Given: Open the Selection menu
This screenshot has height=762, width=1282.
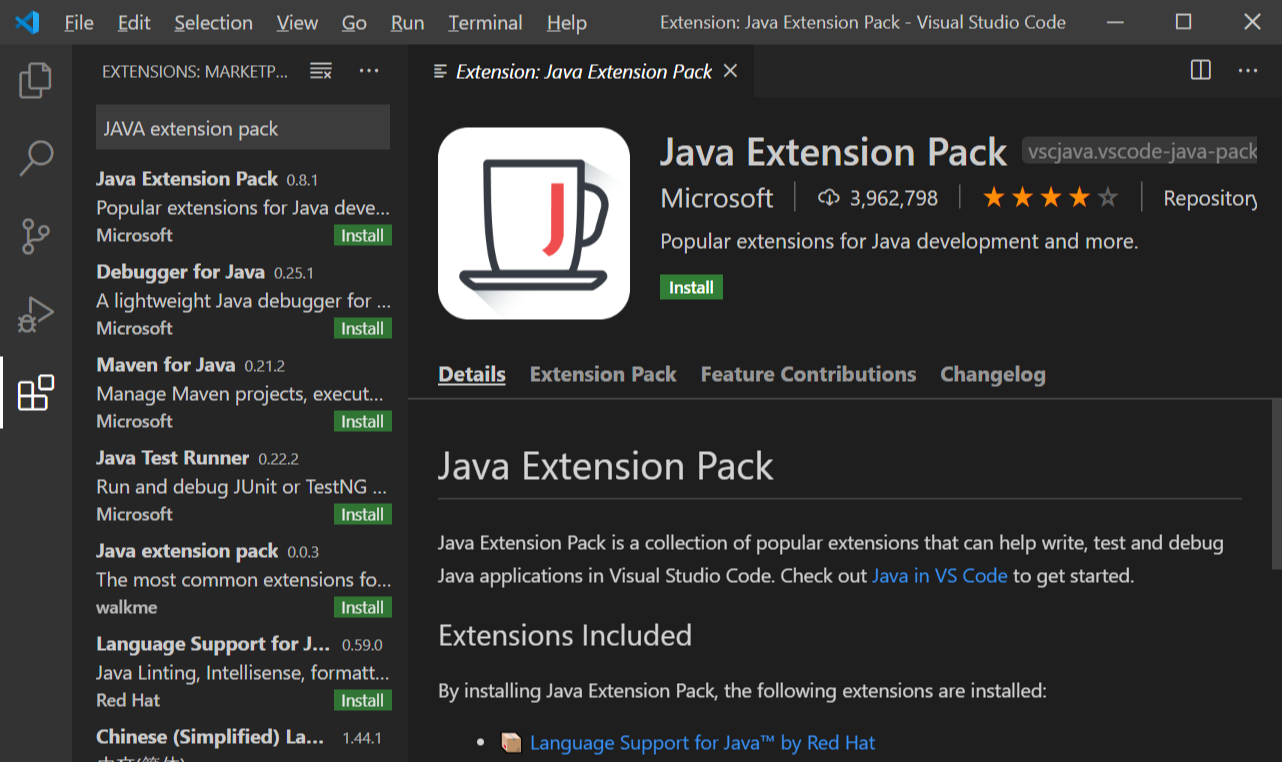Looking at the screenshot, I should pos(213,22).
